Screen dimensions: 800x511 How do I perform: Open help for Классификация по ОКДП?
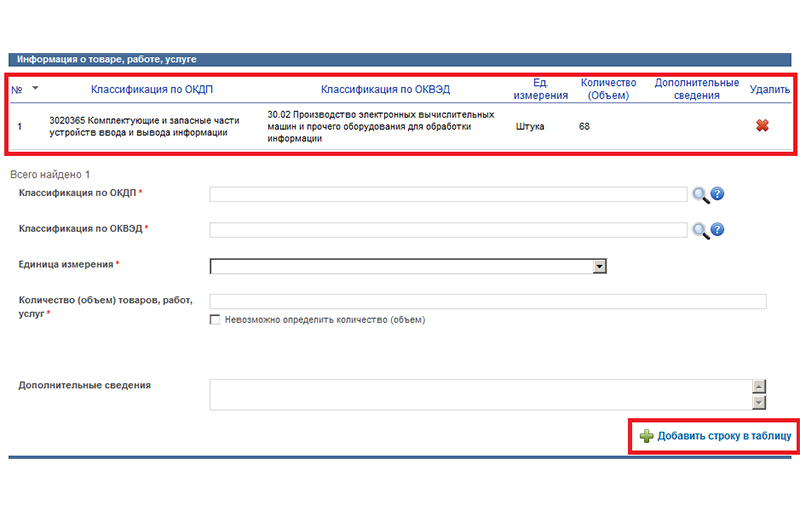[717, 194]
